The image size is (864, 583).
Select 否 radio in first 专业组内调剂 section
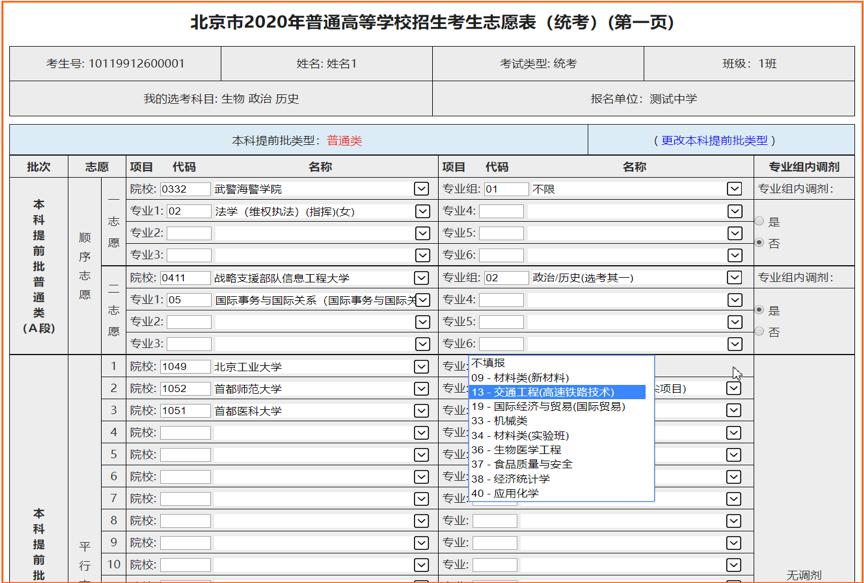tap(760, 241)
